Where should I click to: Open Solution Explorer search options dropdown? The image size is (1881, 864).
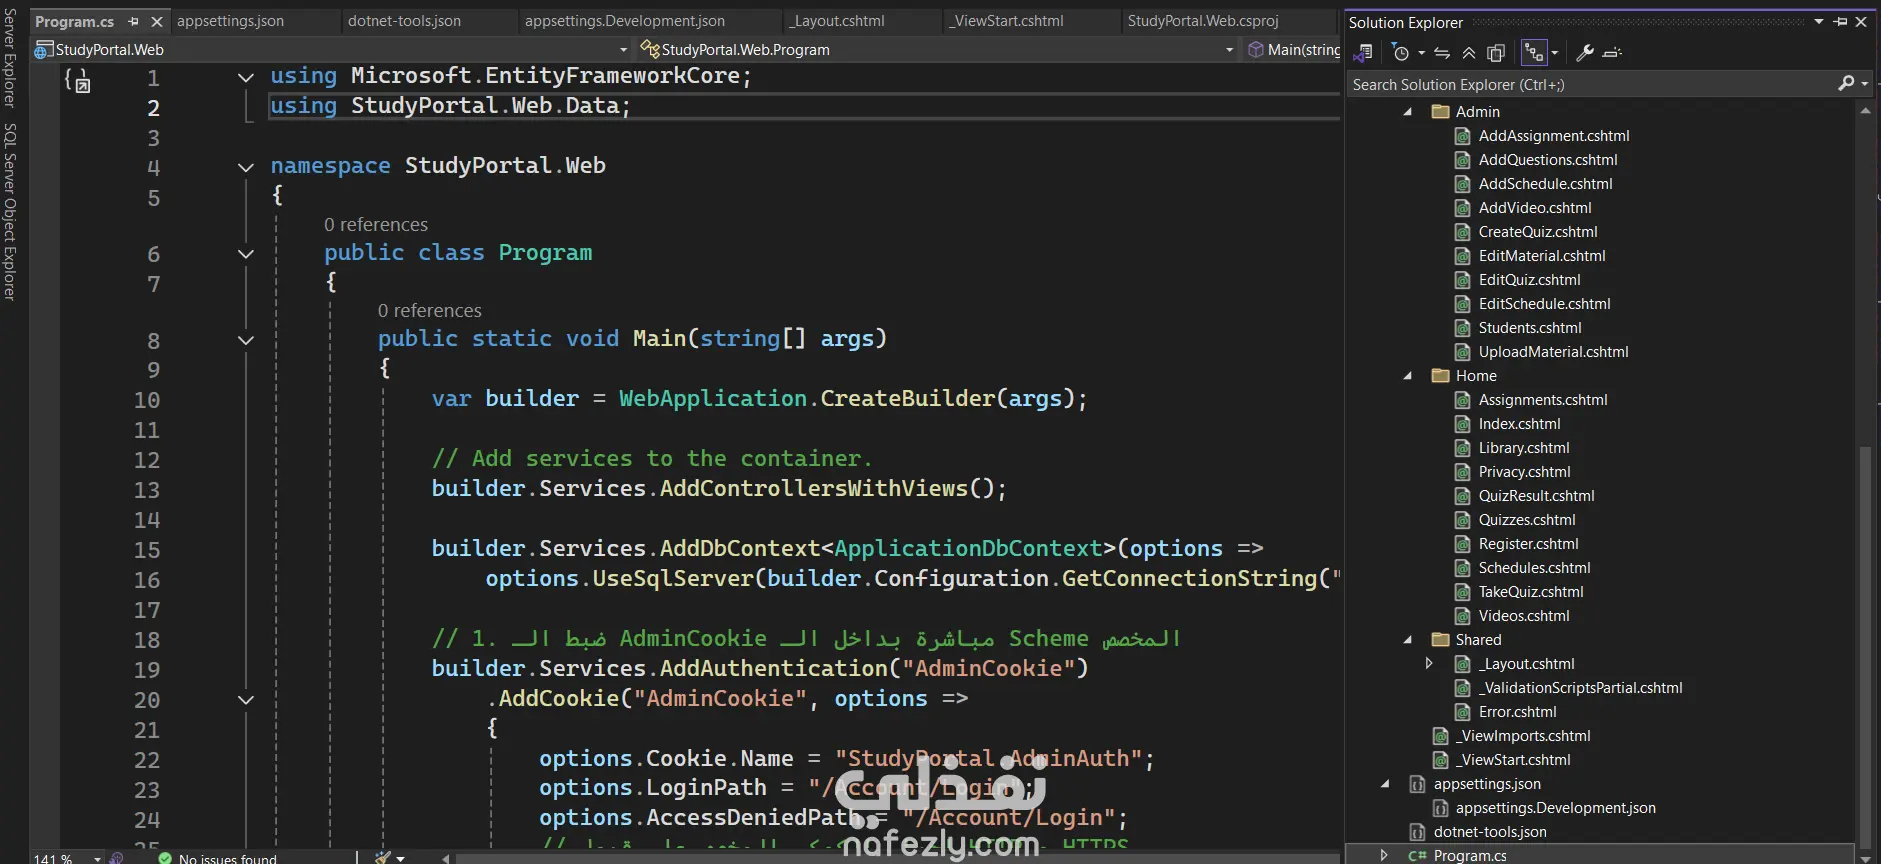(x=1865, y=84)
